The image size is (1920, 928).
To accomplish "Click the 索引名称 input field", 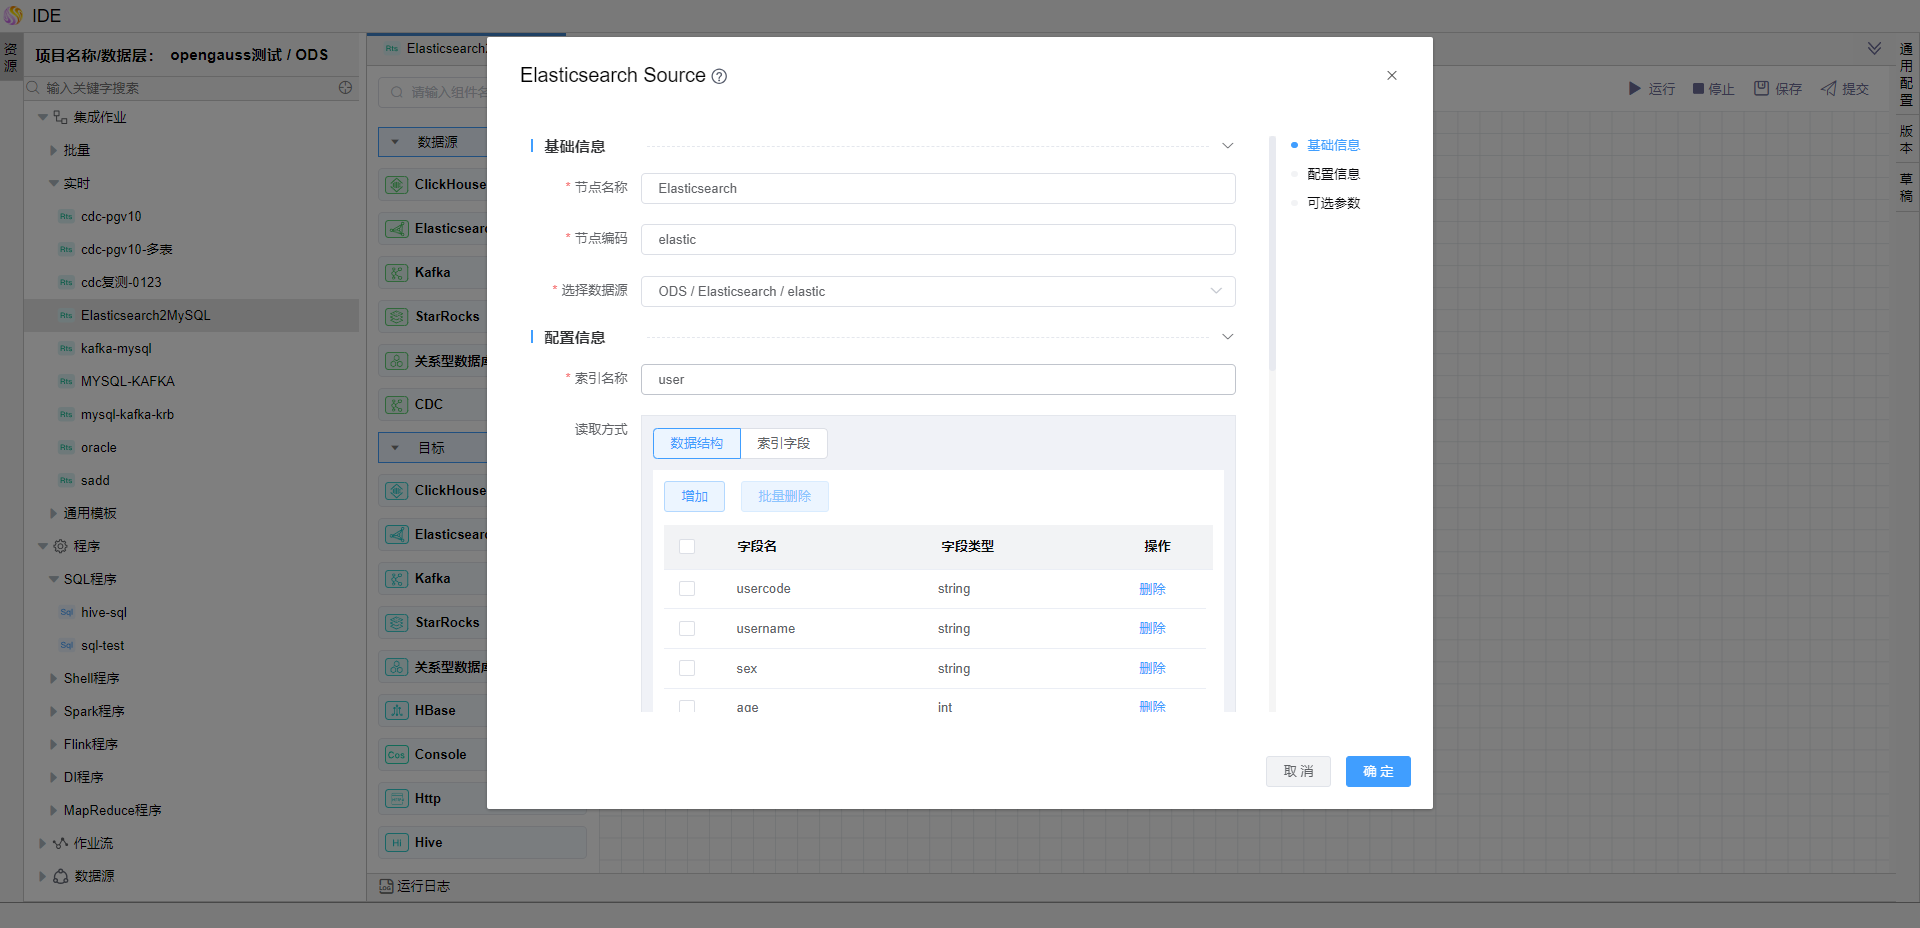I will tap(937, 380).
